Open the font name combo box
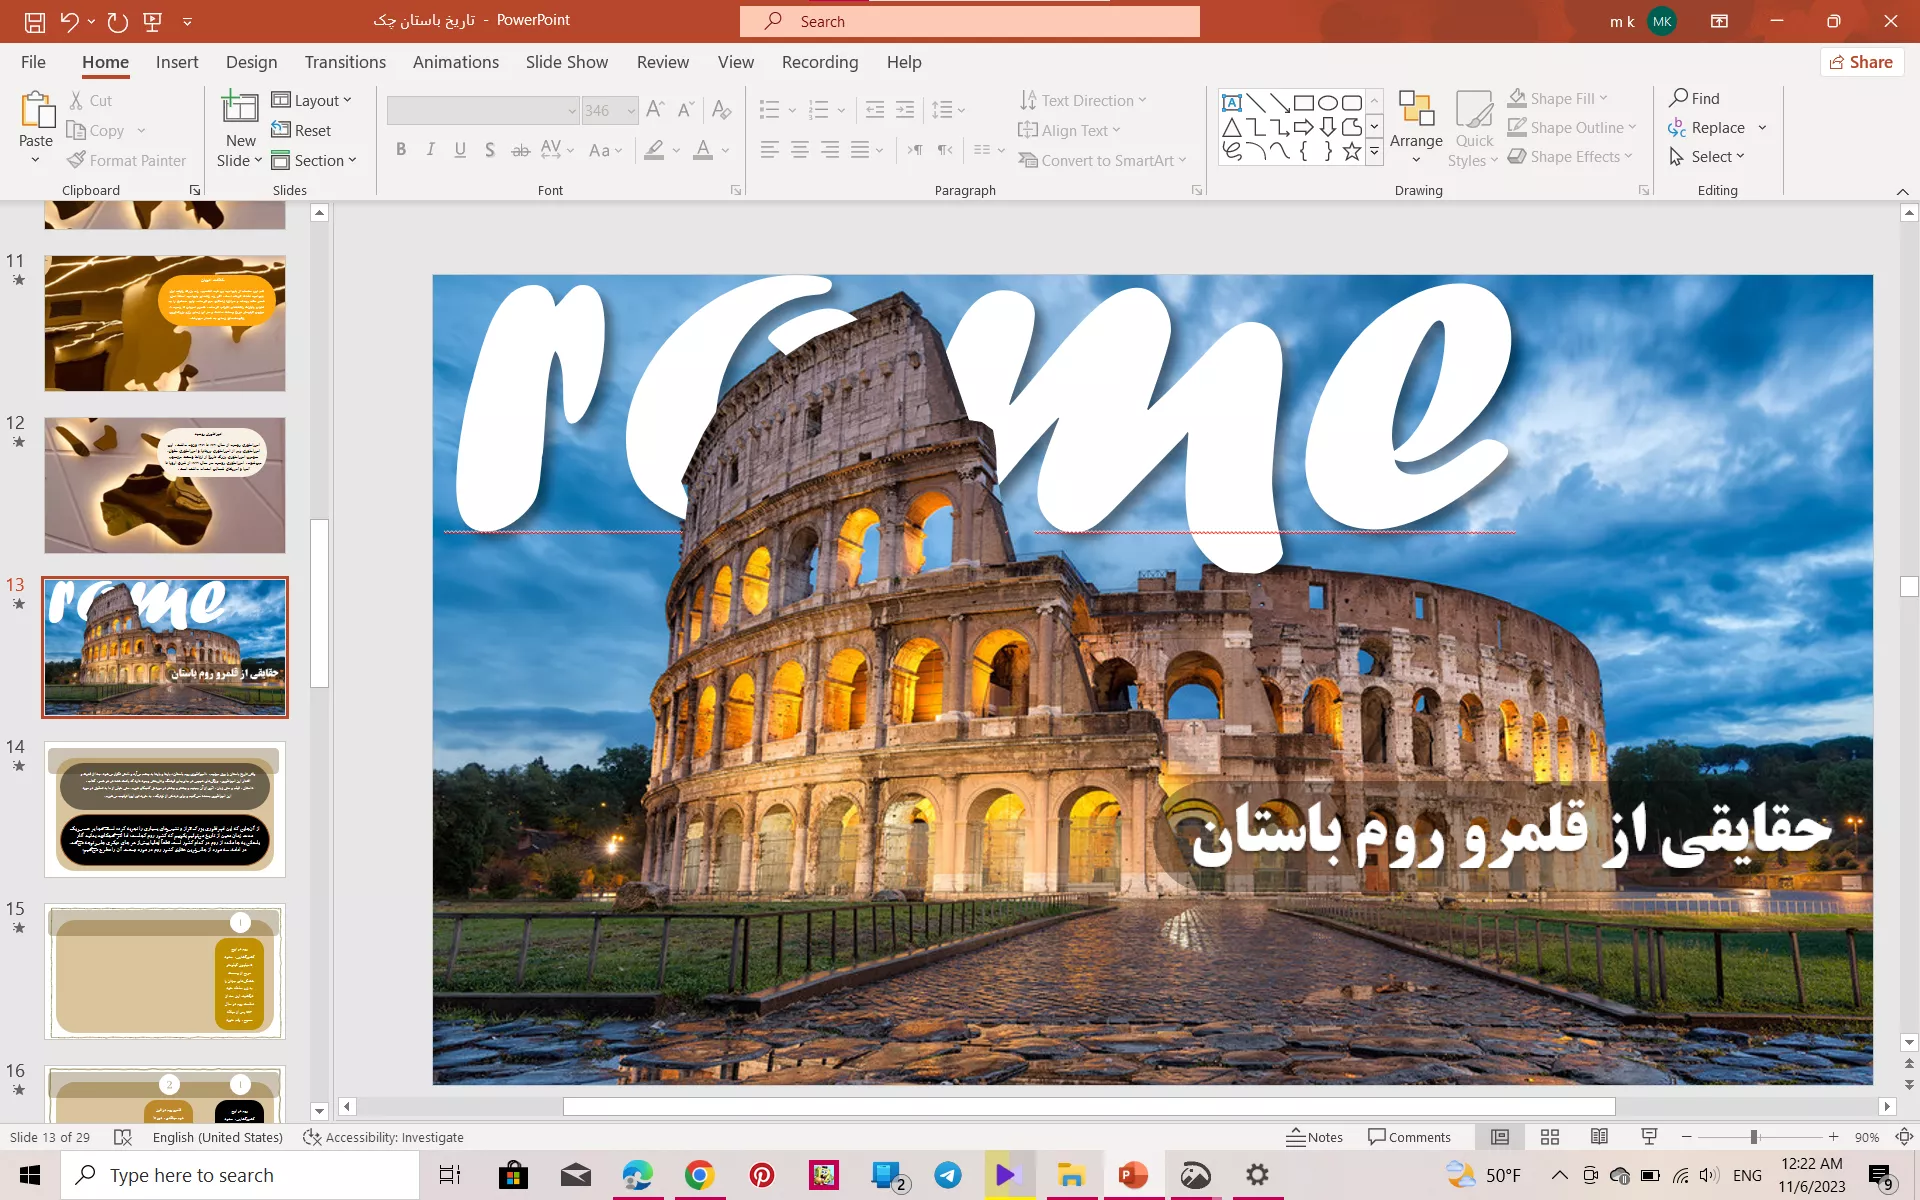This screenshot has width=1920, height=1200. click(x=483, y=110)
